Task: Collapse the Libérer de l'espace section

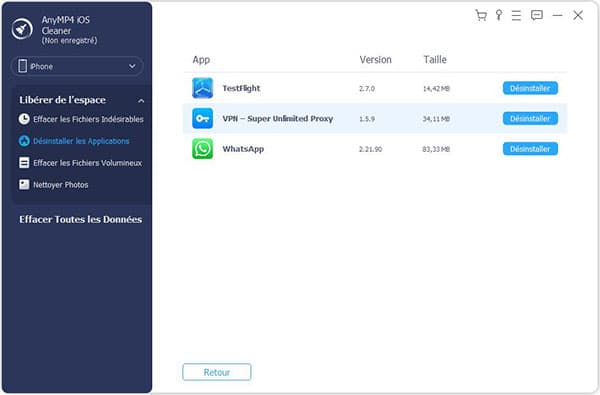Action: tap(141, 101)
